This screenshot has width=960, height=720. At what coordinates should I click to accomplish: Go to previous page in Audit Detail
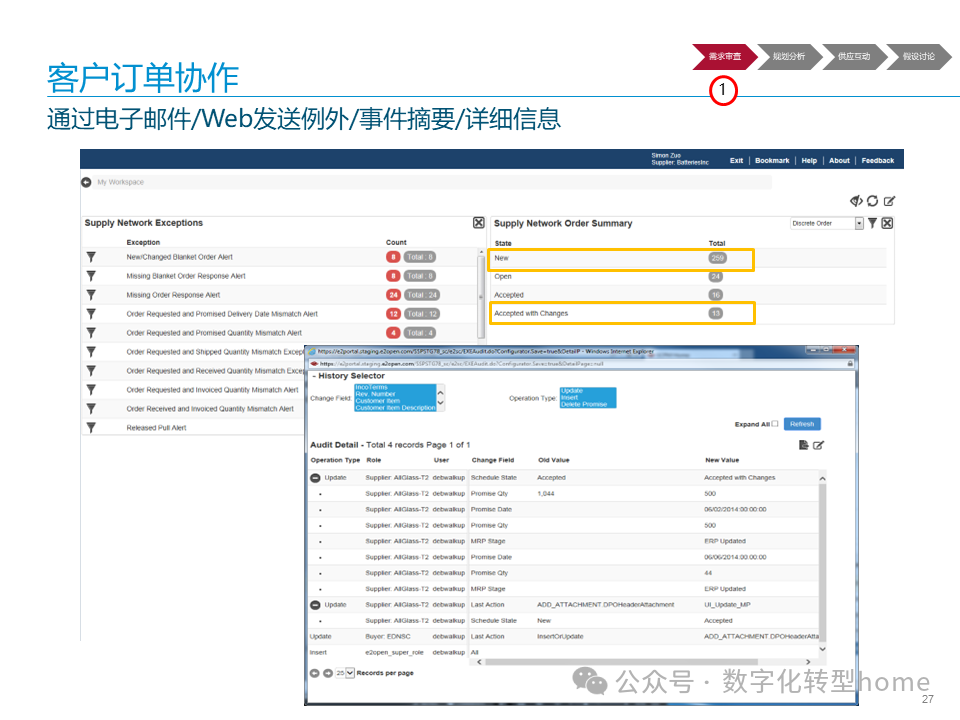coord(315,673)
